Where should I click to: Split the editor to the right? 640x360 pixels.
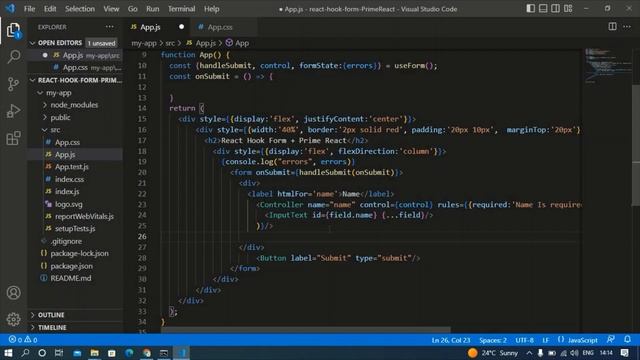click(612, 27)
